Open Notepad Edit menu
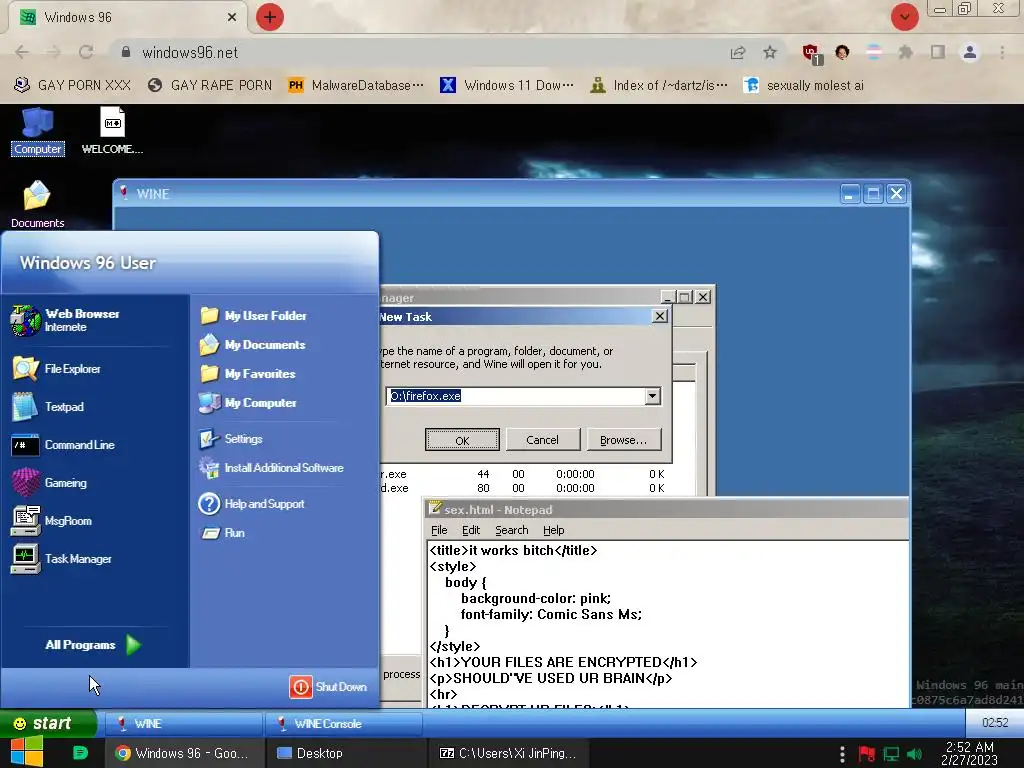Screen dimensions: 1024x768 (470, 530)
